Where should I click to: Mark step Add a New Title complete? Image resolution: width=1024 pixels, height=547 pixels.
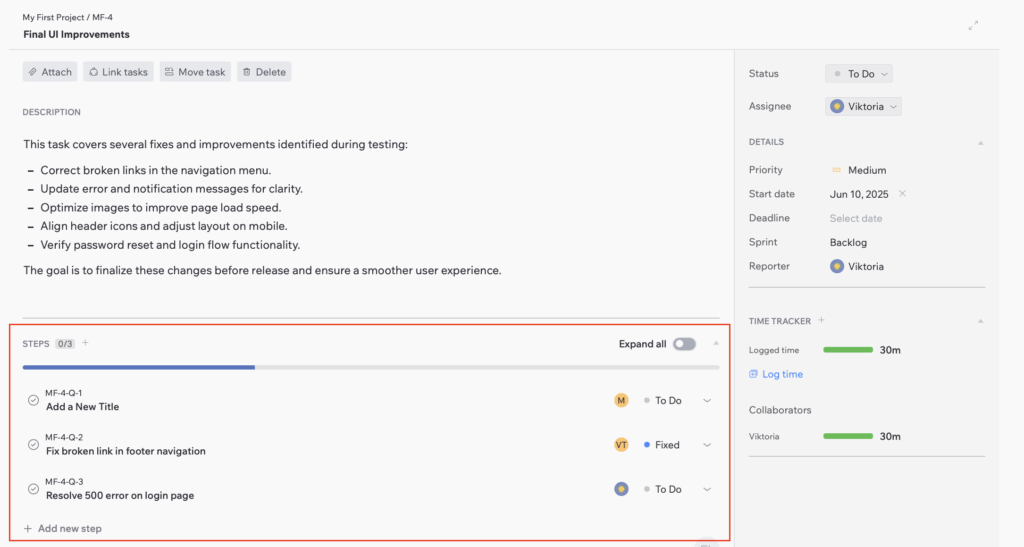click(x=33, y=401)
